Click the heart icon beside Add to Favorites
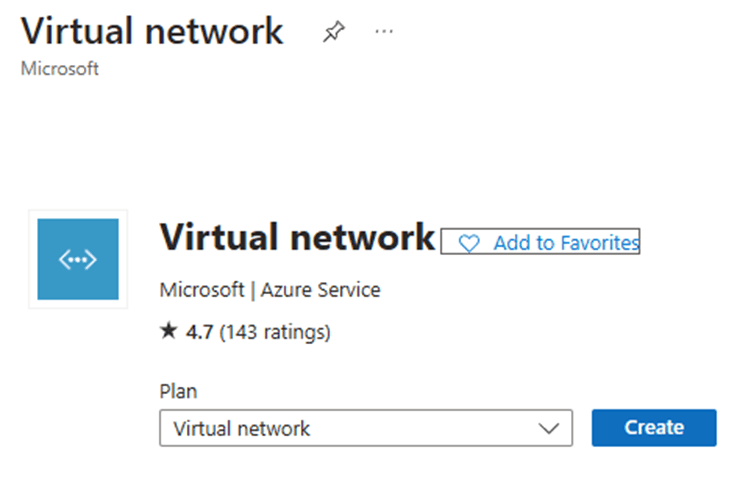 (x=469, y=243)
